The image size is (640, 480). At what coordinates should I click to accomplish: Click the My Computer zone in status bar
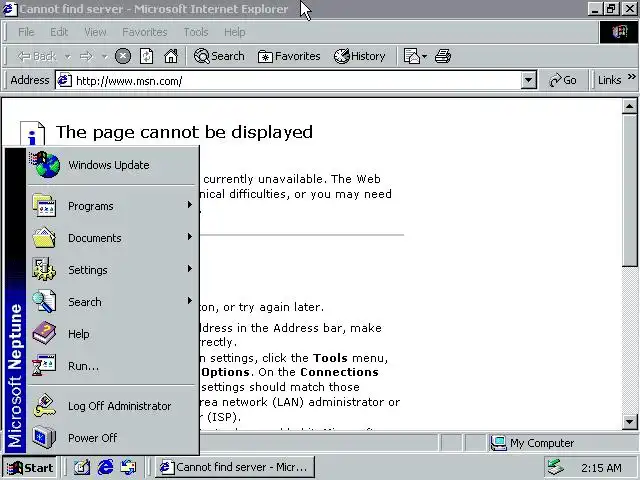click(x=562, y=443)
